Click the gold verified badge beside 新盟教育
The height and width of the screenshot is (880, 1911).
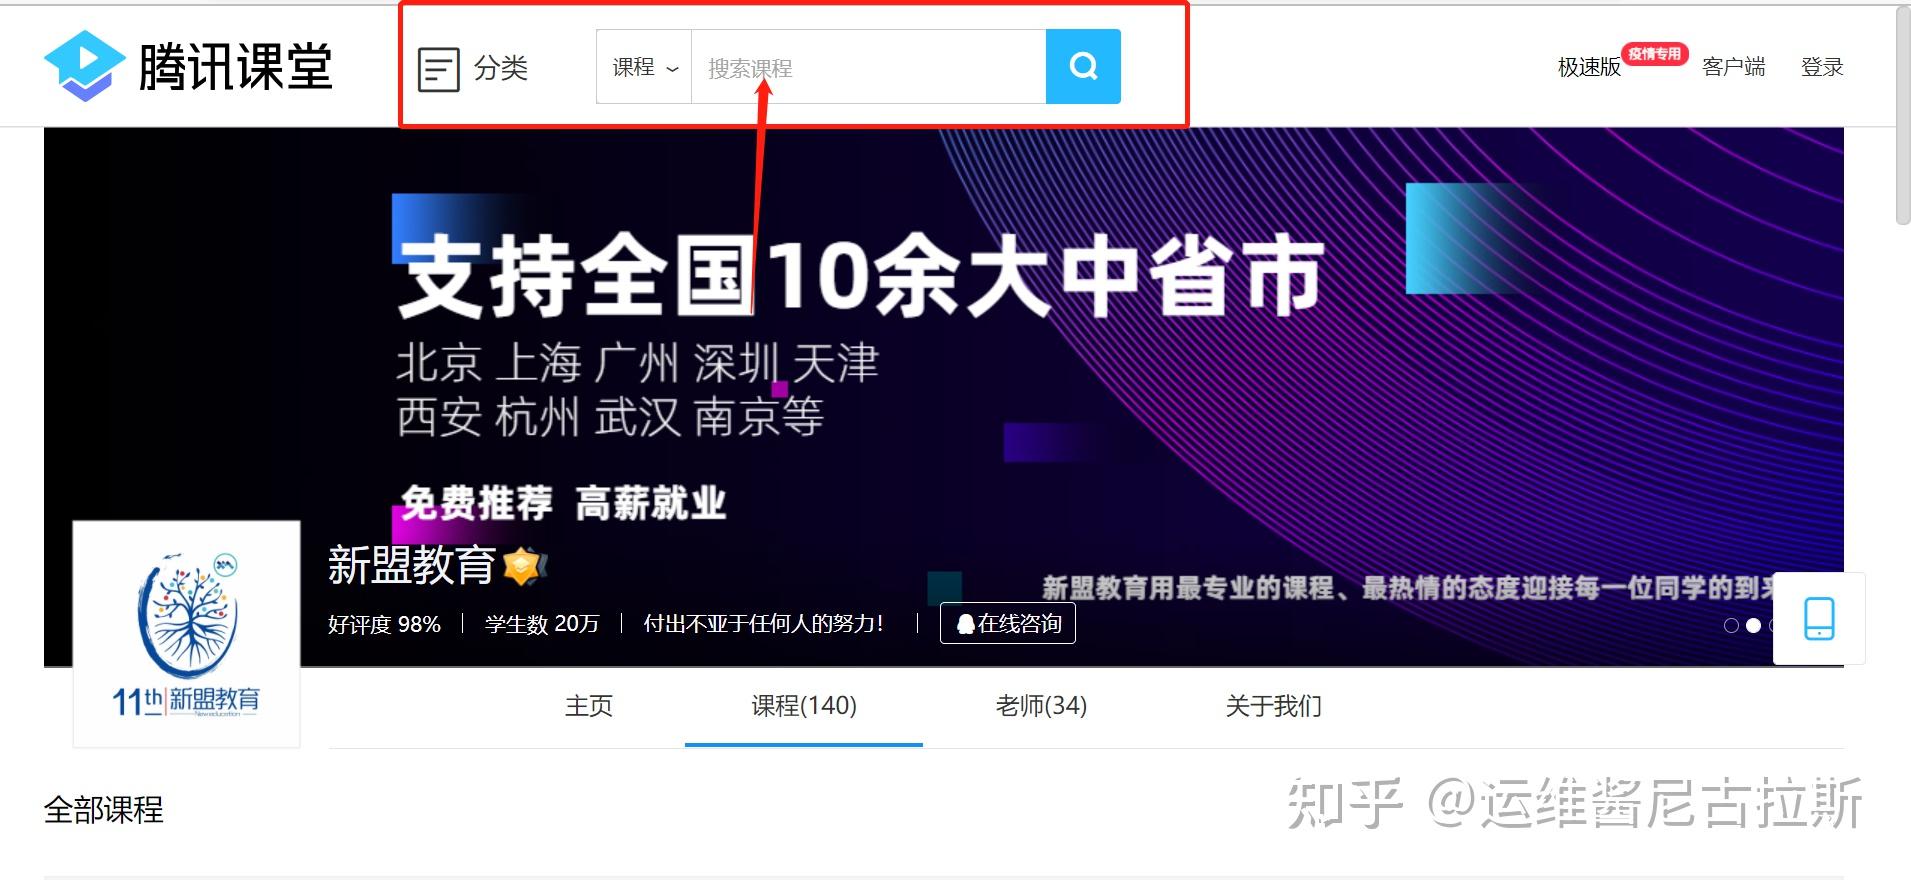523,566
